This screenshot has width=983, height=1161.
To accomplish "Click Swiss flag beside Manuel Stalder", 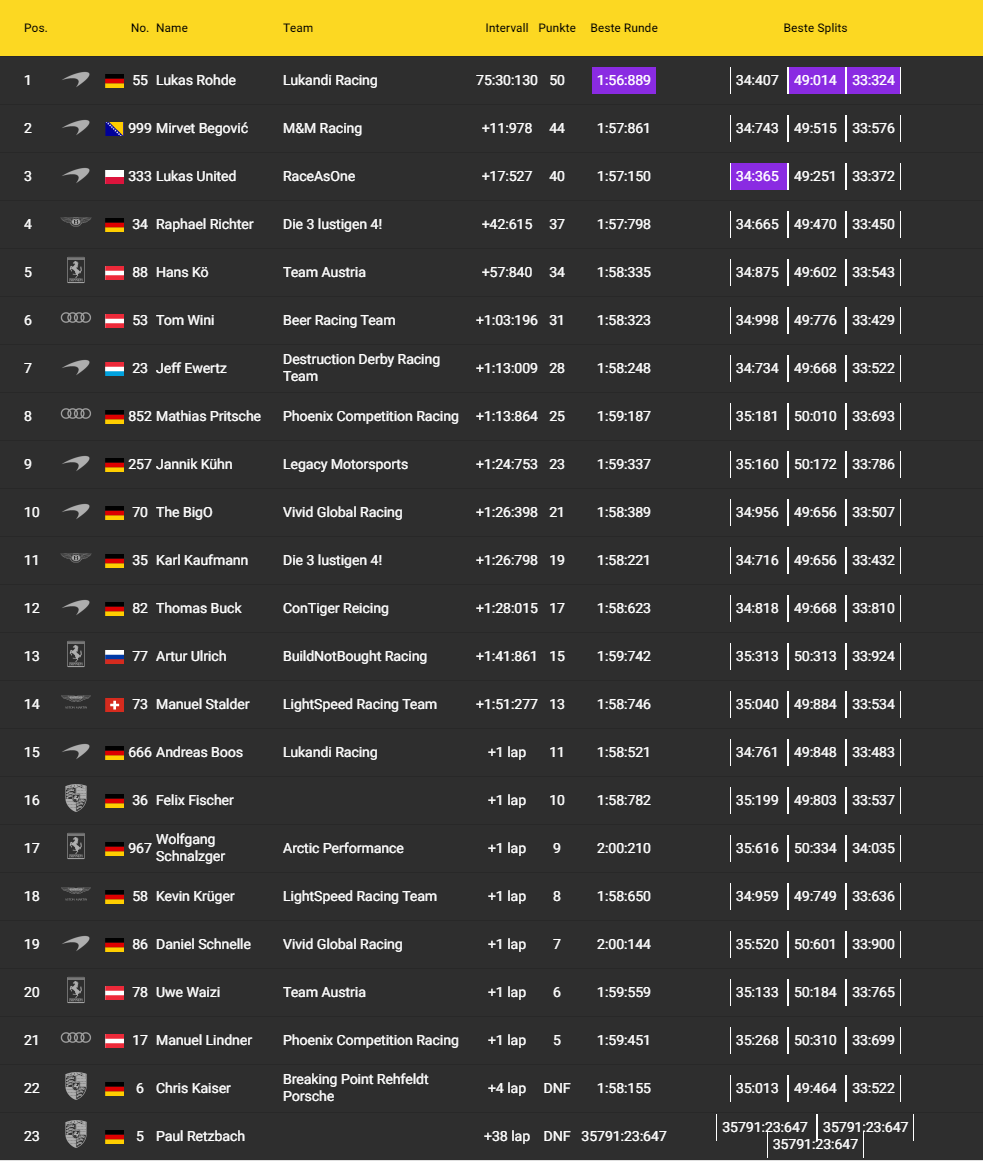I will tap(114, 705).
